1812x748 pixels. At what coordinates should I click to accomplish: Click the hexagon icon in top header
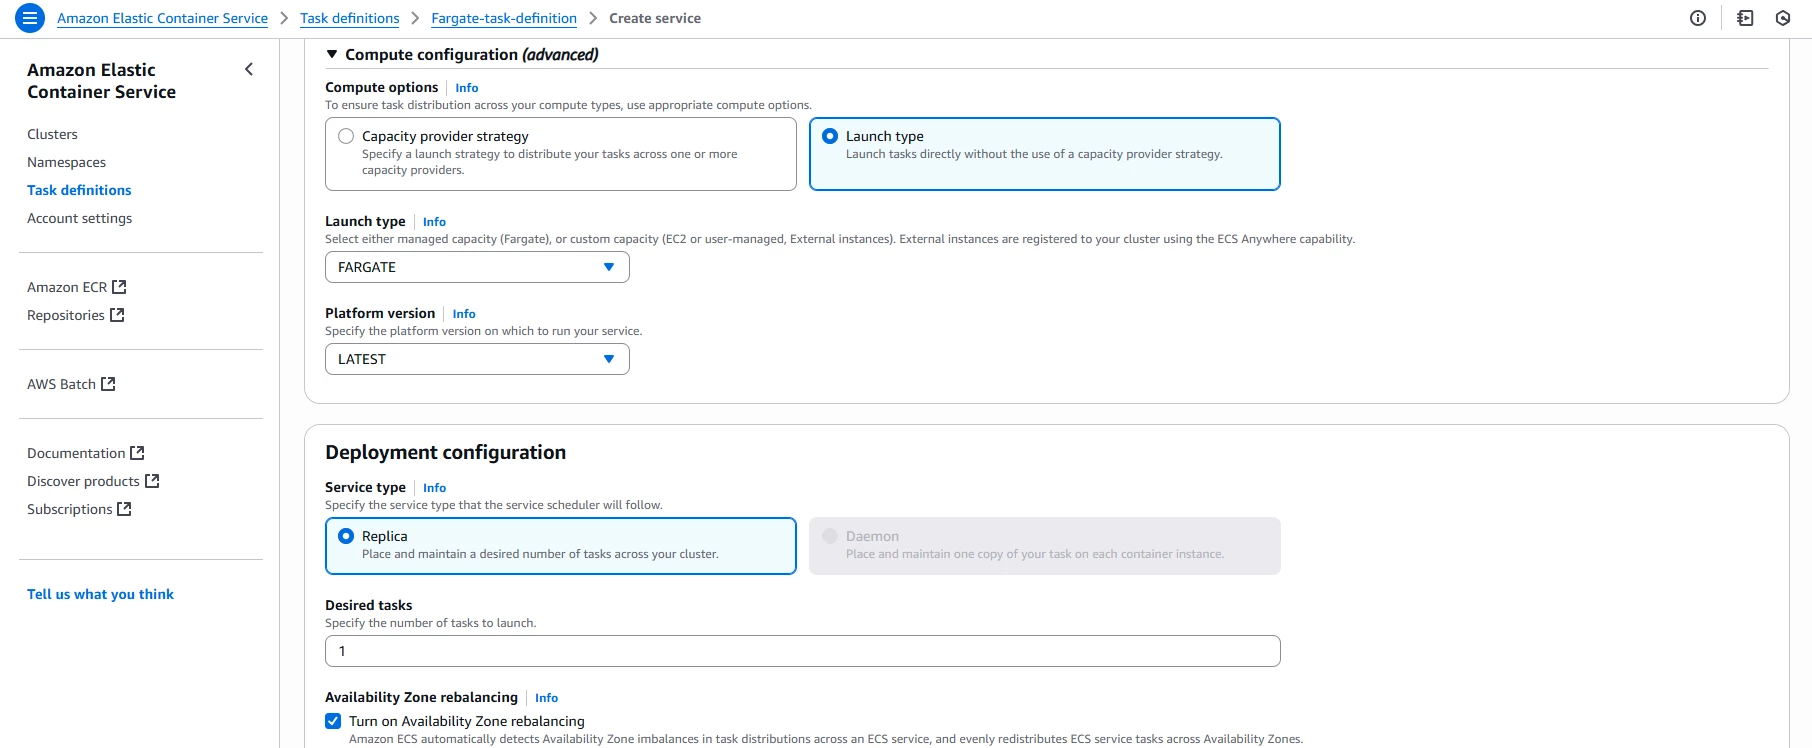[1783, 18]
